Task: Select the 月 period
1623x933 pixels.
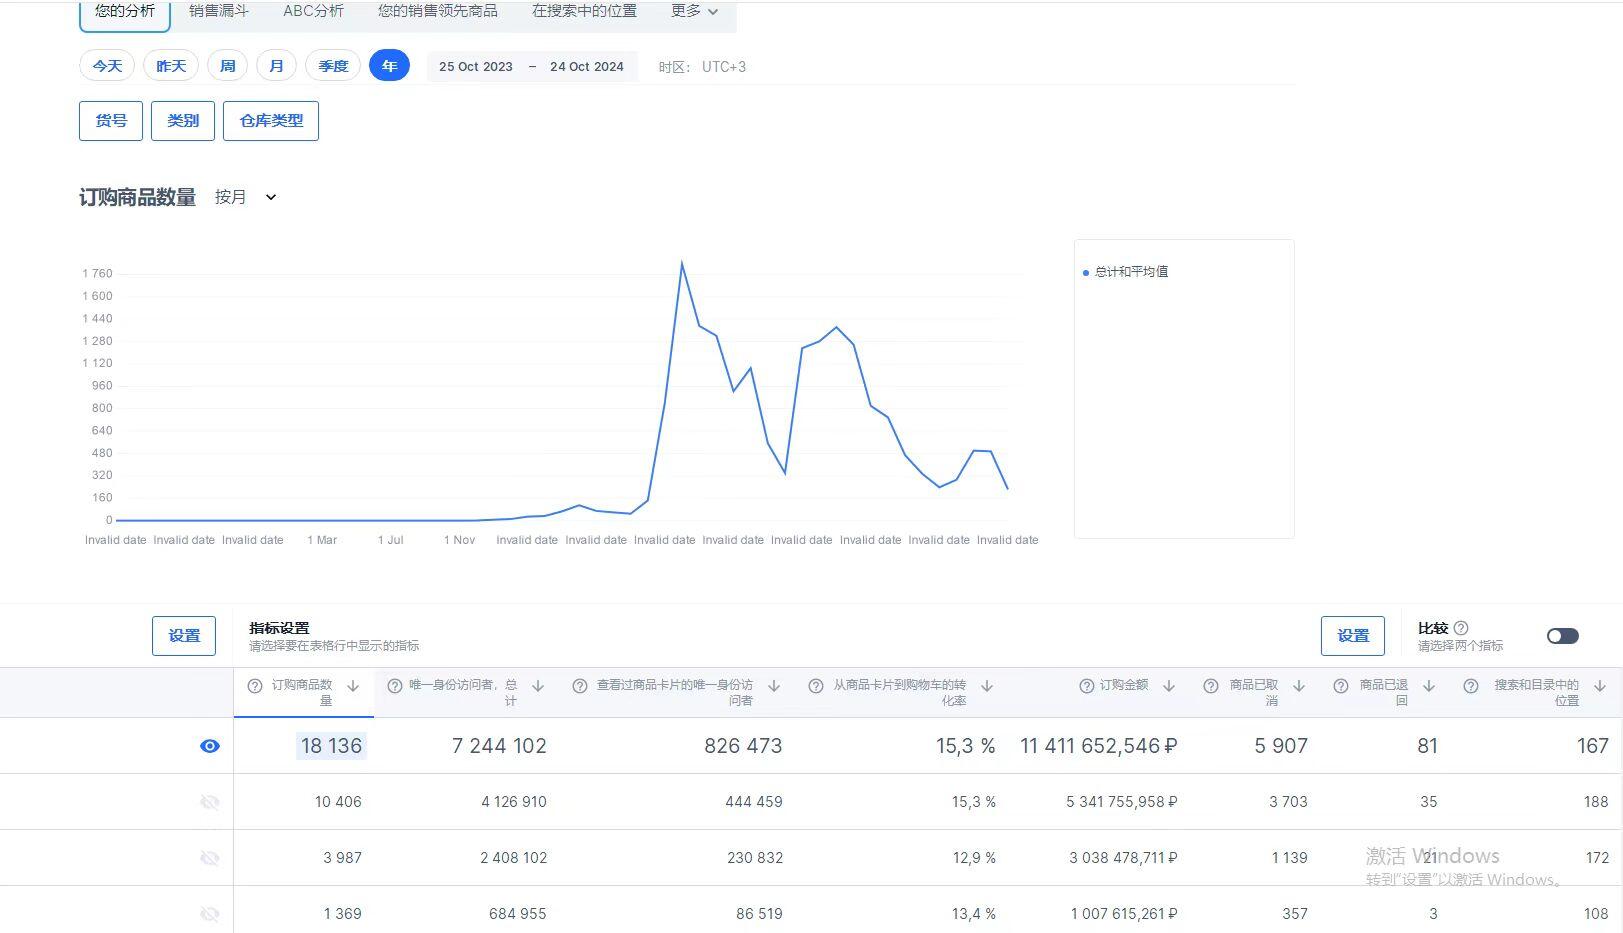Action: coord(277,66)
